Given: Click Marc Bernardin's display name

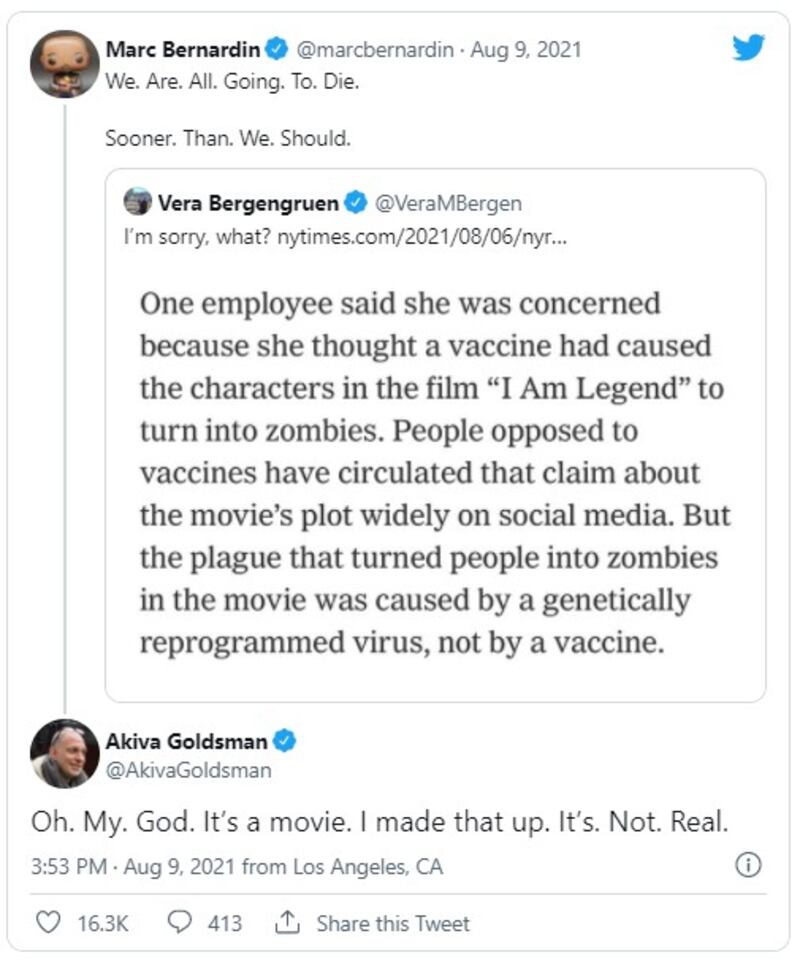Looking at the screenshot, I should [182, 49].
